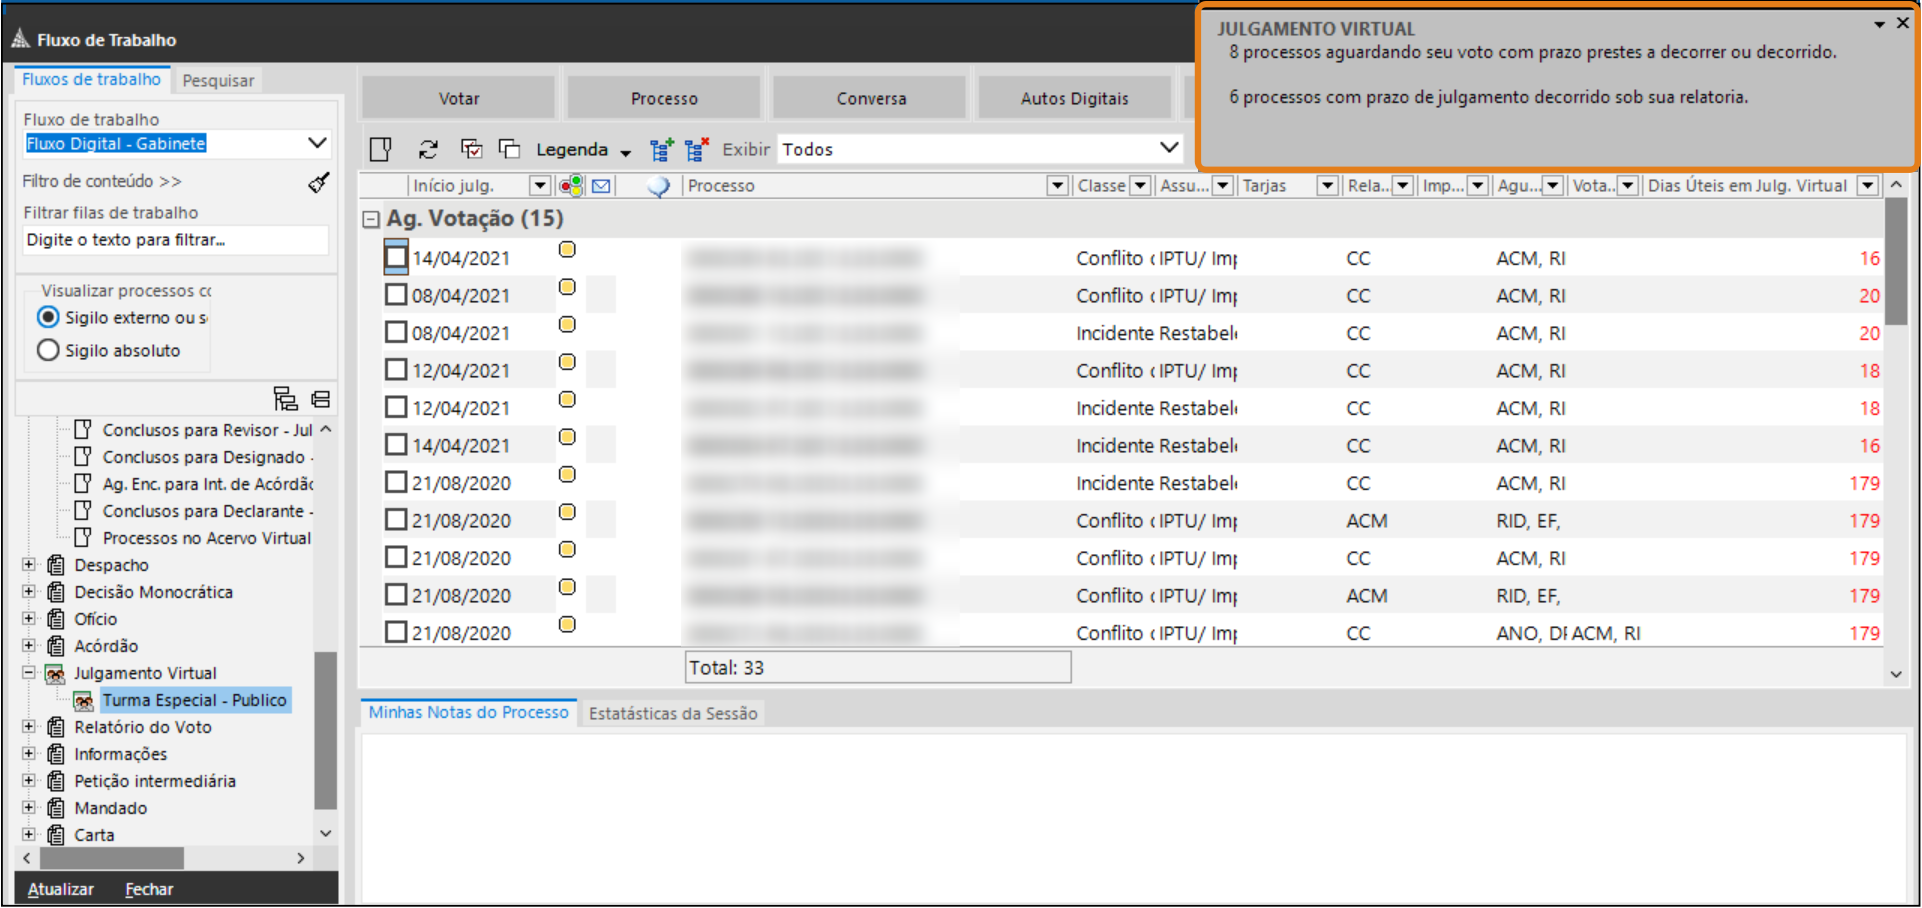The height and width of the screenshot is (908, 1922).
Task: Select Sigilo externo radio button
Action: tap(48, 317)
